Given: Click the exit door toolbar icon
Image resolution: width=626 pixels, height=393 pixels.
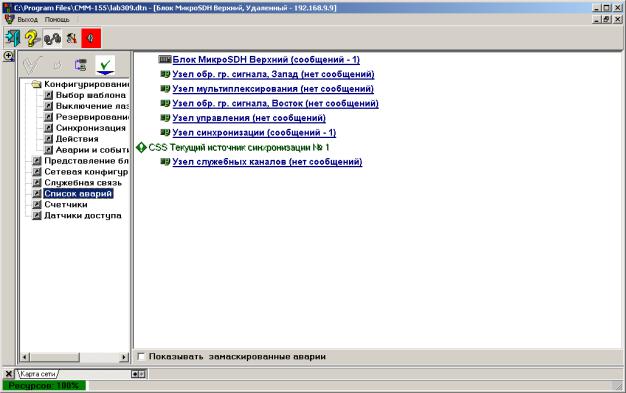Looking at the screenshot, I should (x=13, y=38).
